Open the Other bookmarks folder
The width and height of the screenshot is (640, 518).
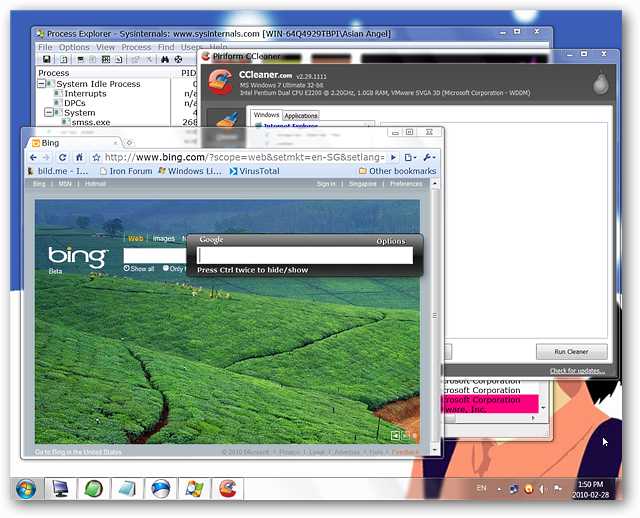[398, 171]
